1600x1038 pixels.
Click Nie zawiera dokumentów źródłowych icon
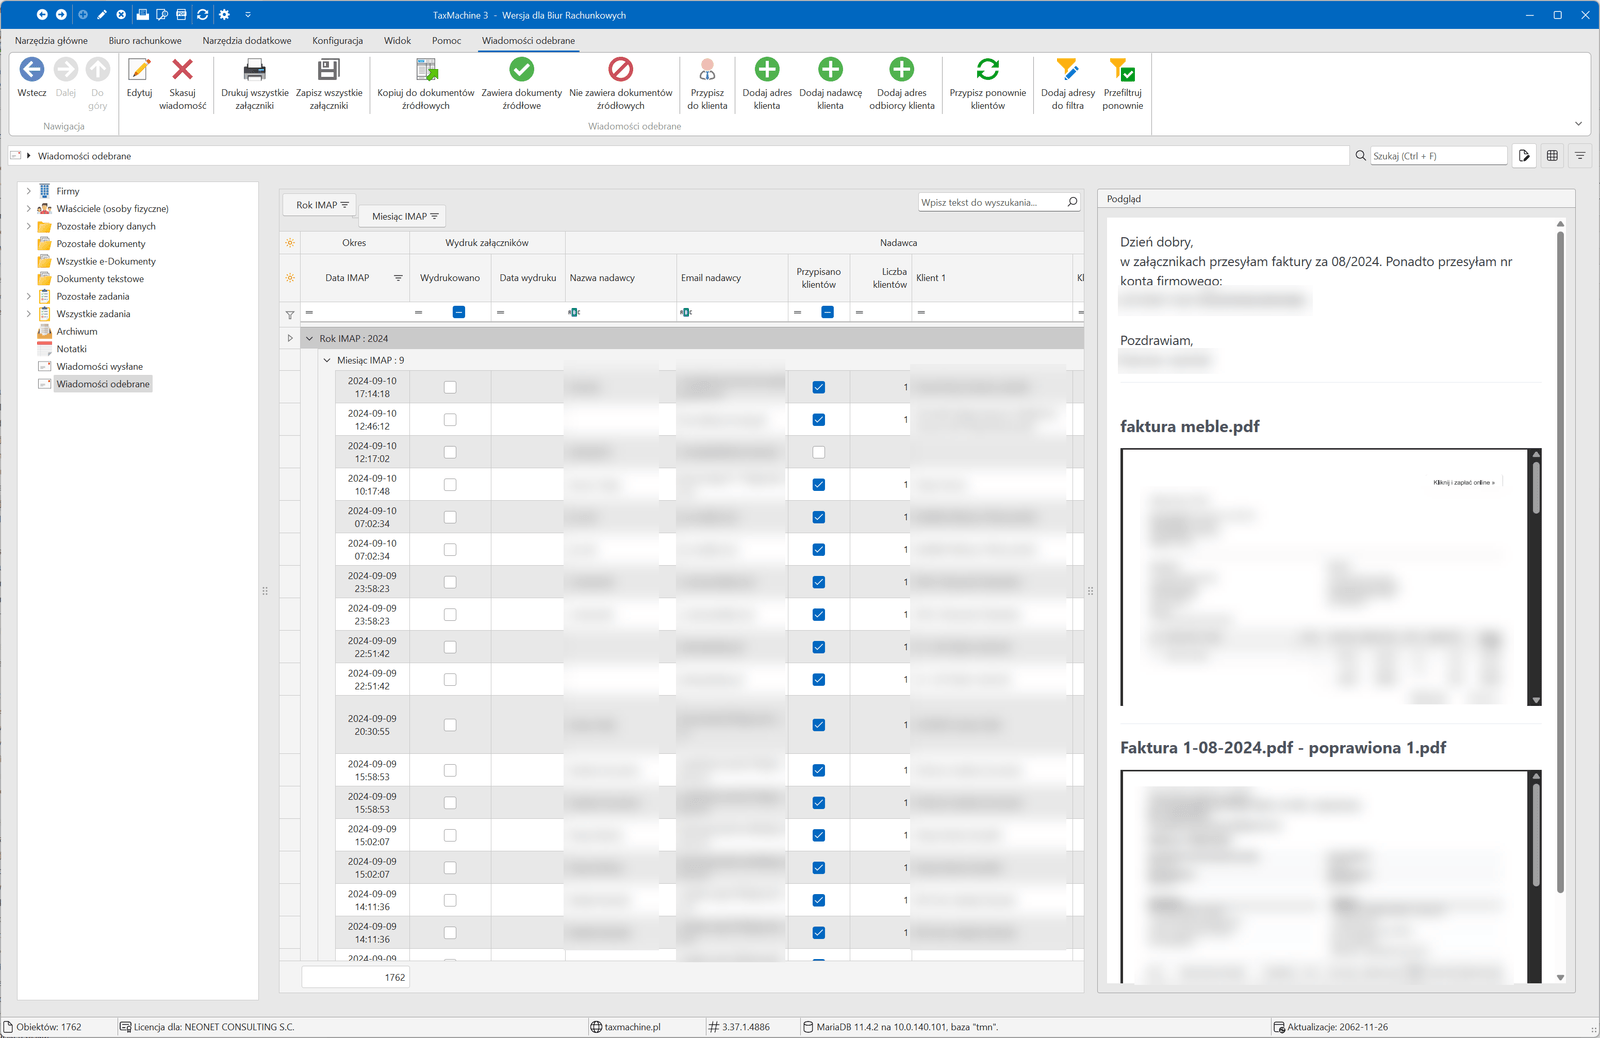[x=620, y=70]
